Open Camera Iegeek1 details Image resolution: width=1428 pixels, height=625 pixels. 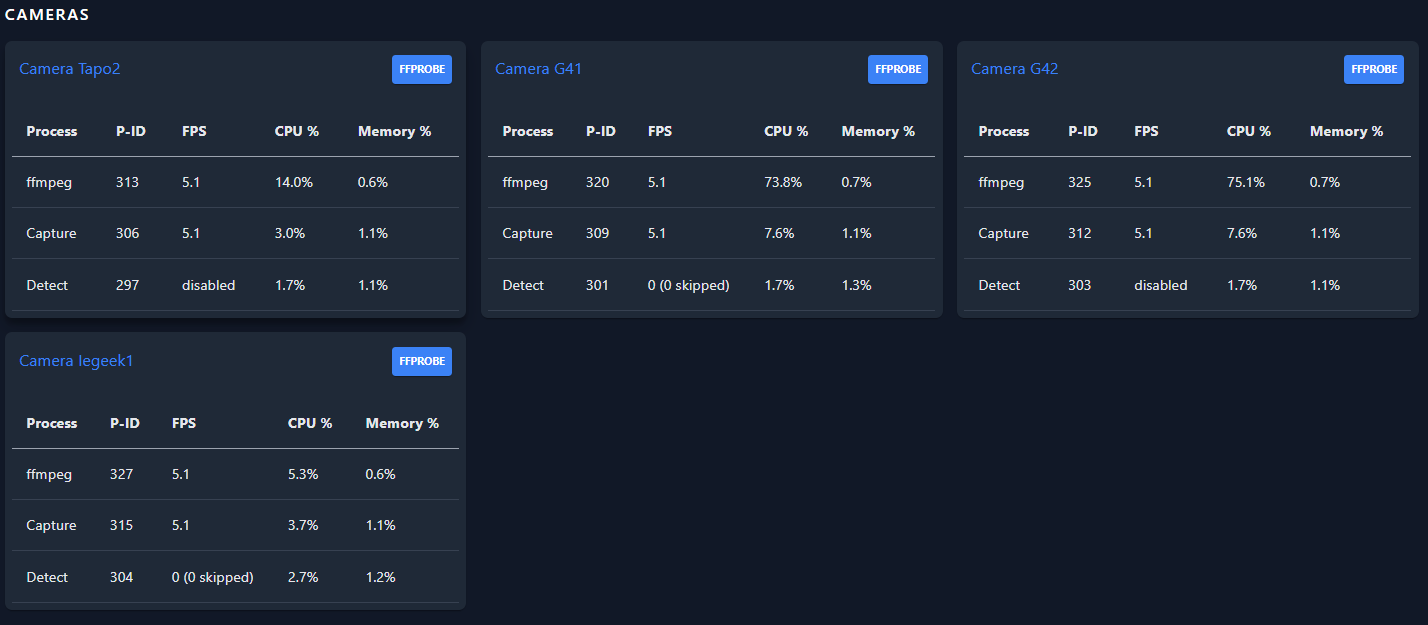77,361
